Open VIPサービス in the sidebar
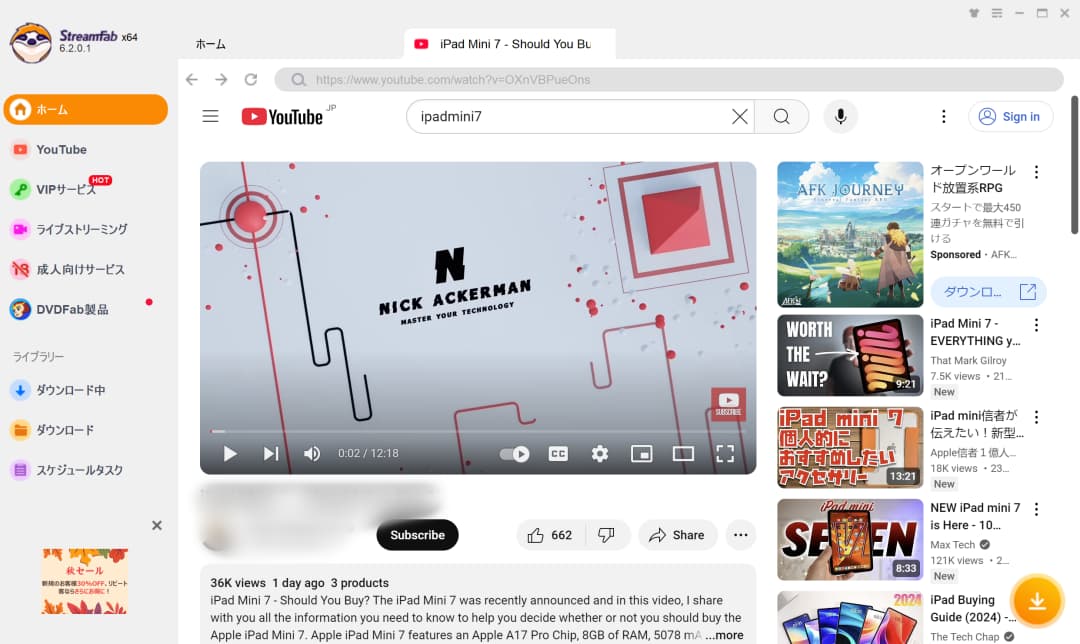 65,189
